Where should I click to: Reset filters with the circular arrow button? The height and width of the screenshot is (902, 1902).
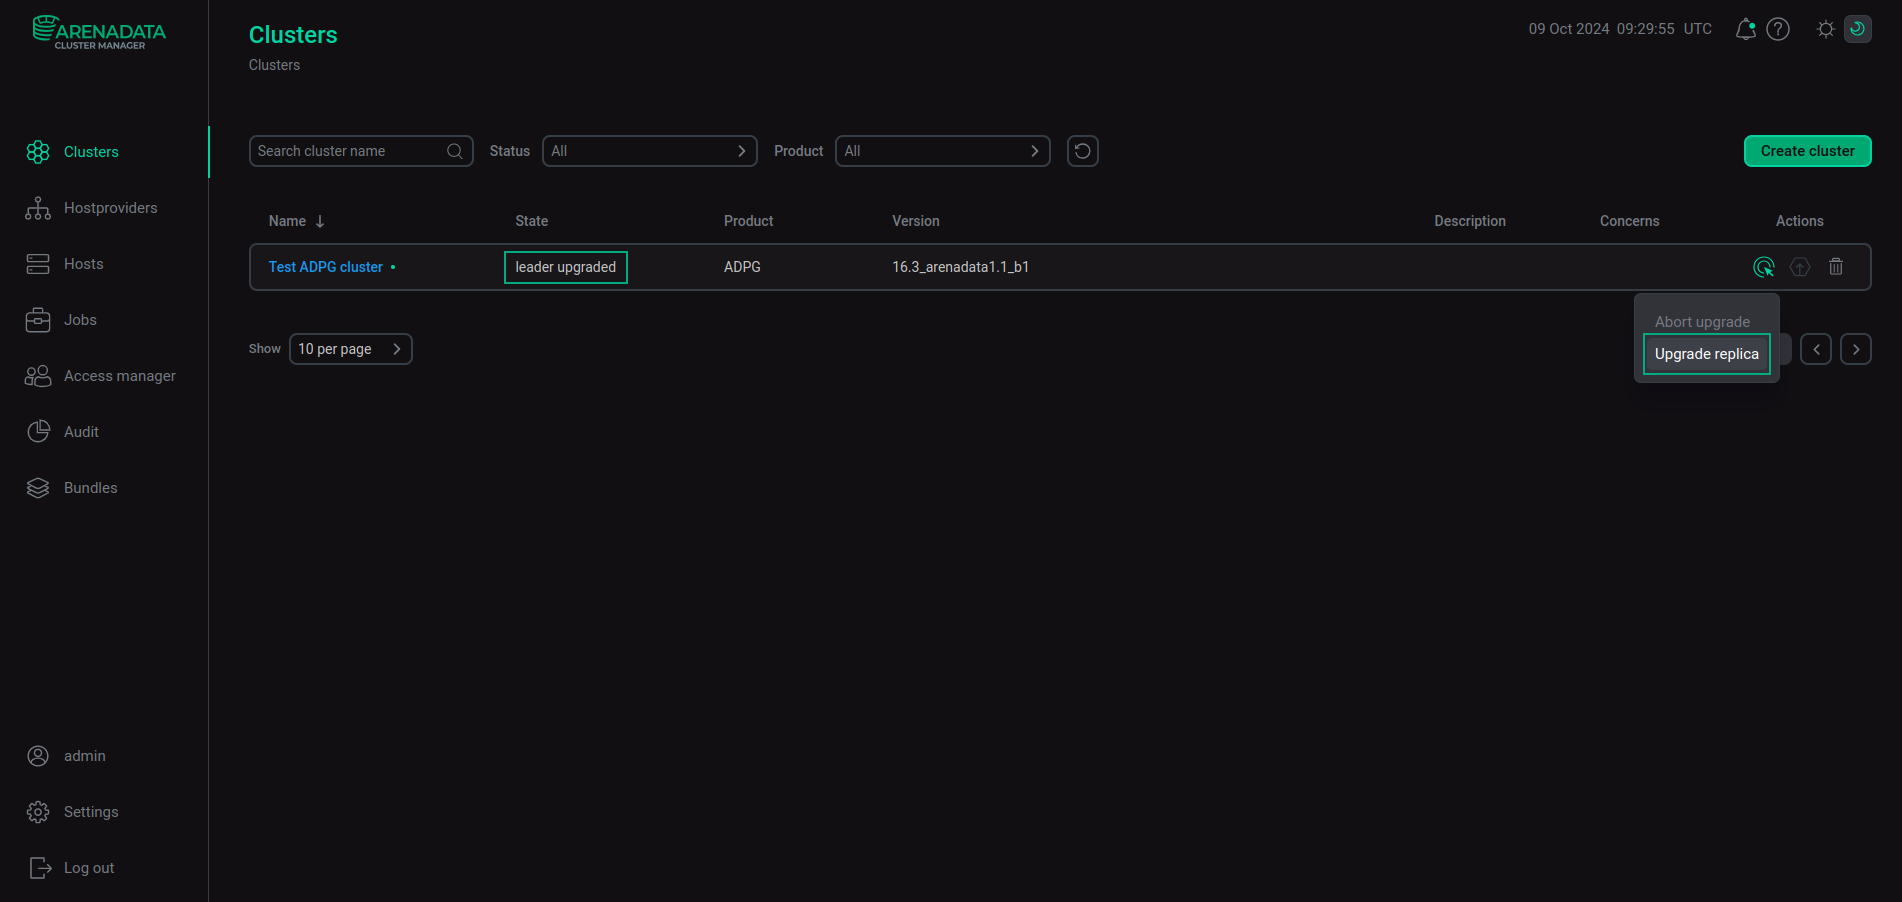click(x=1083, y=151)
